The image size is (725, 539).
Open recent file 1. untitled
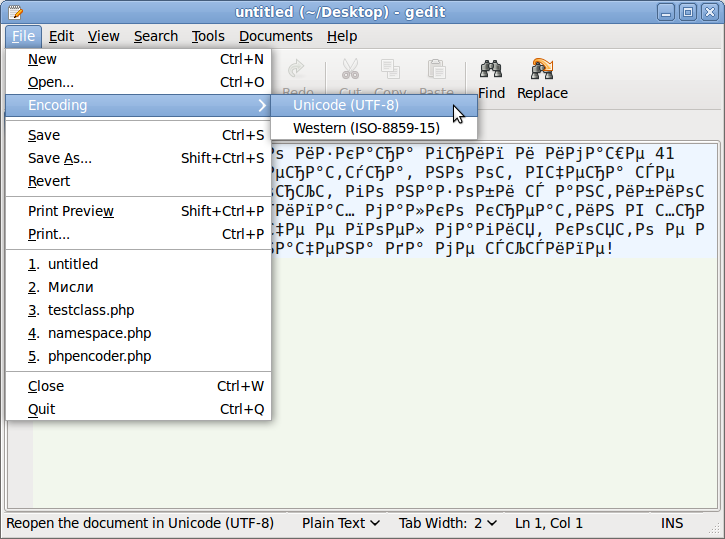pyautogui.click(x=138, y=264)
